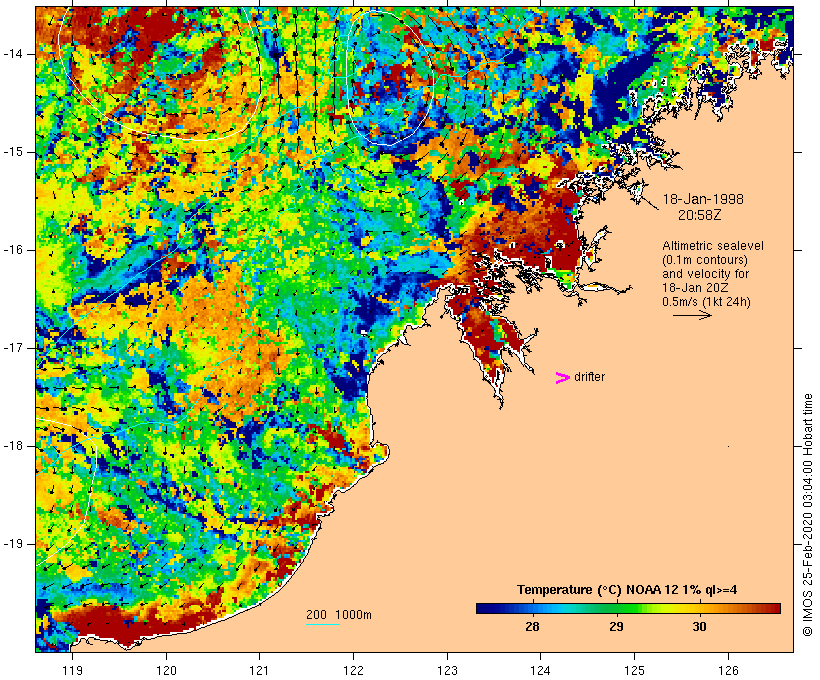Click the '124' longitude axis label
Image resolution: width=820 pixels, height=680 pixels.
pyautogui.click(x=541, y=670)
